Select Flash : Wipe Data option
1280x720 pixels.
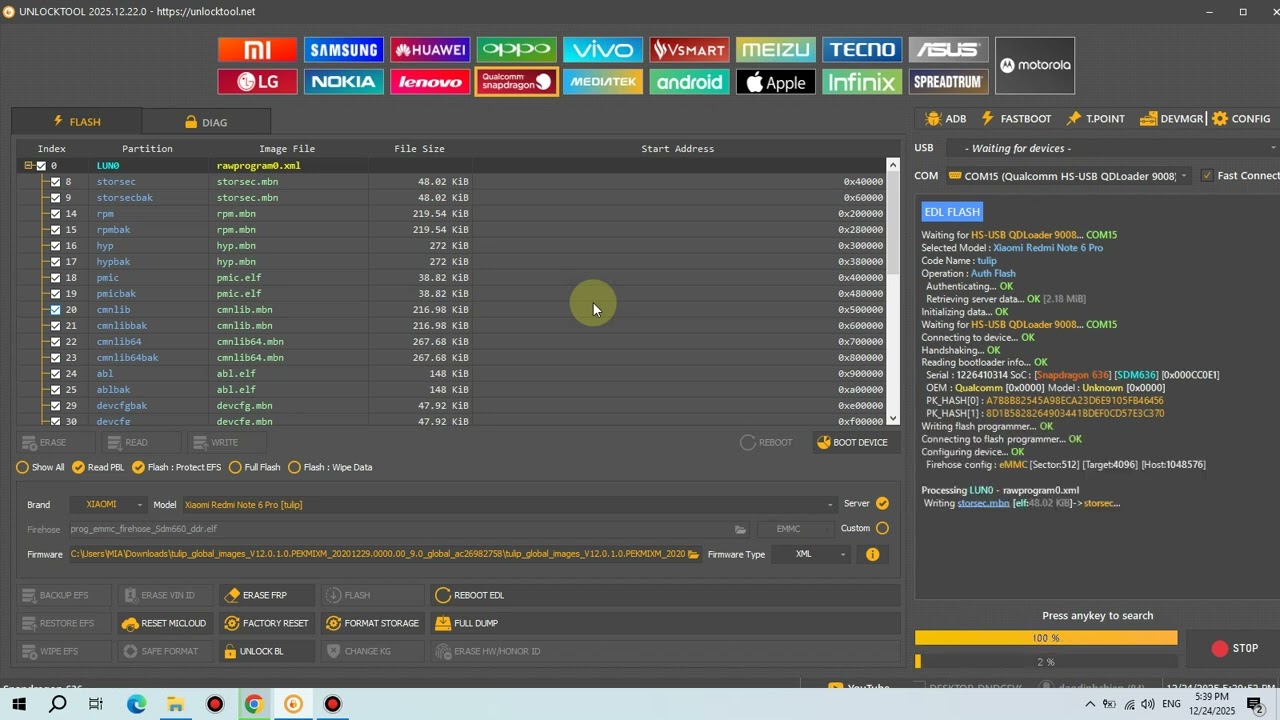(294, 467)
